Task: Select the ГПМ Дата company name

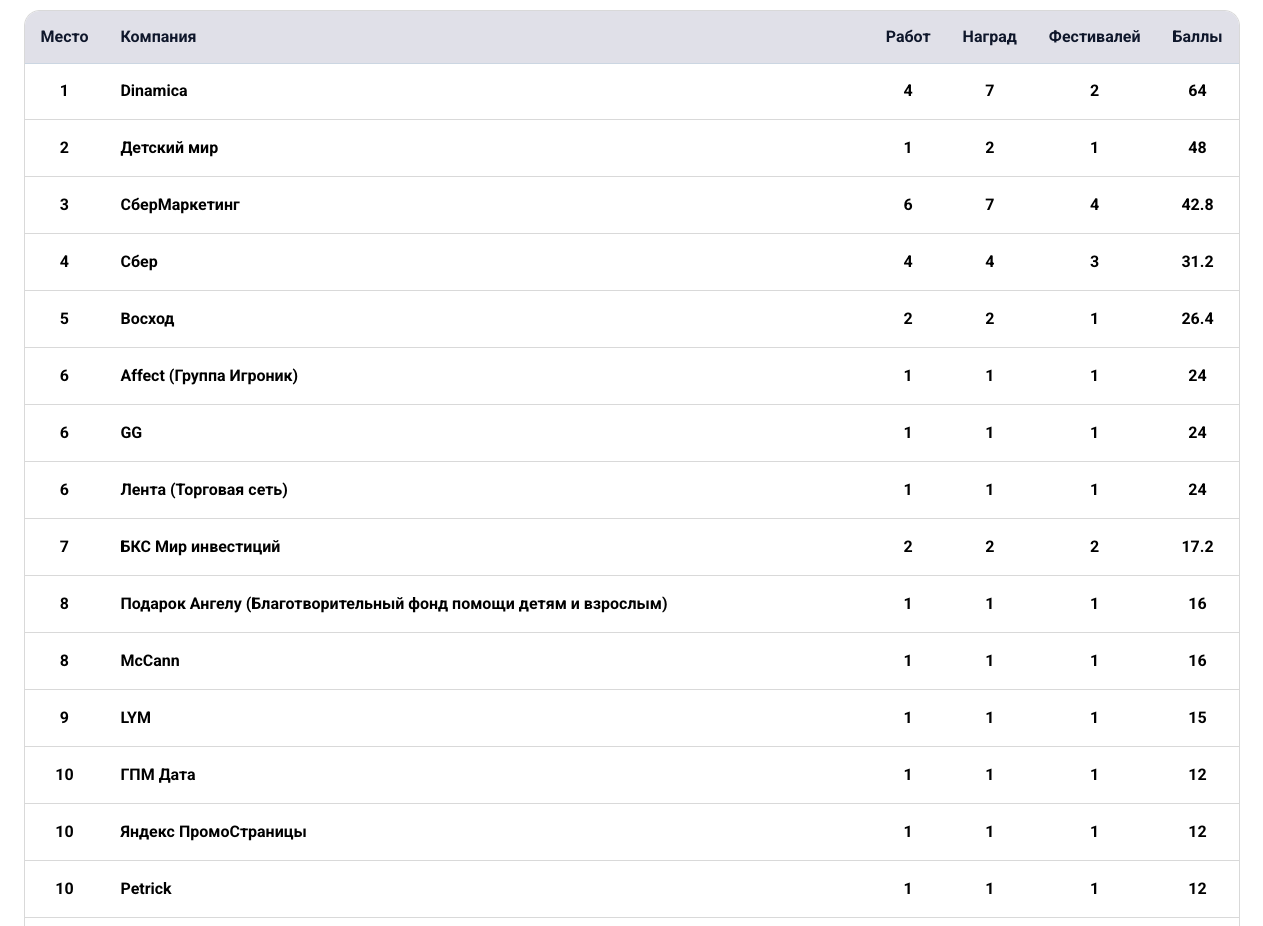Action: pos(158,775)
